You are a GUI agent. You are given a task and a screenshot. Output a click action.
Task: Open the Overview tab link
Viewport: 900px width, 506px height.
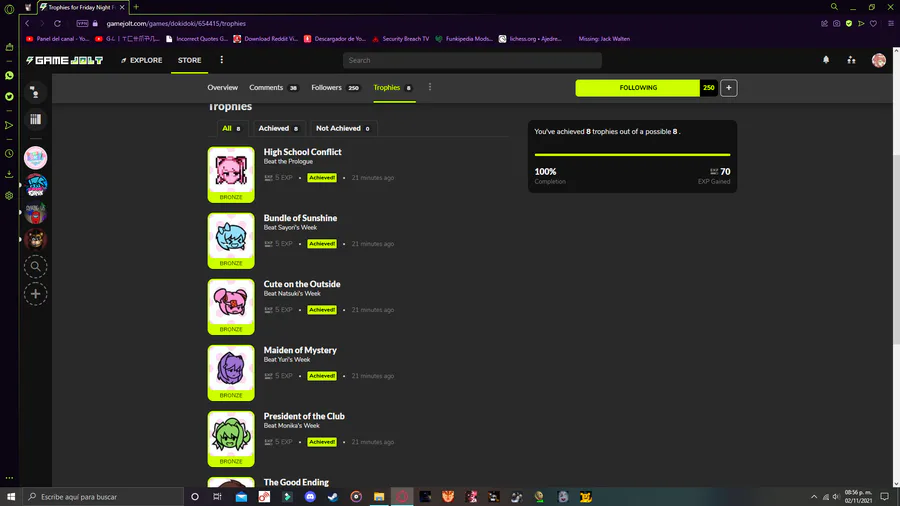tap(223, 88)
